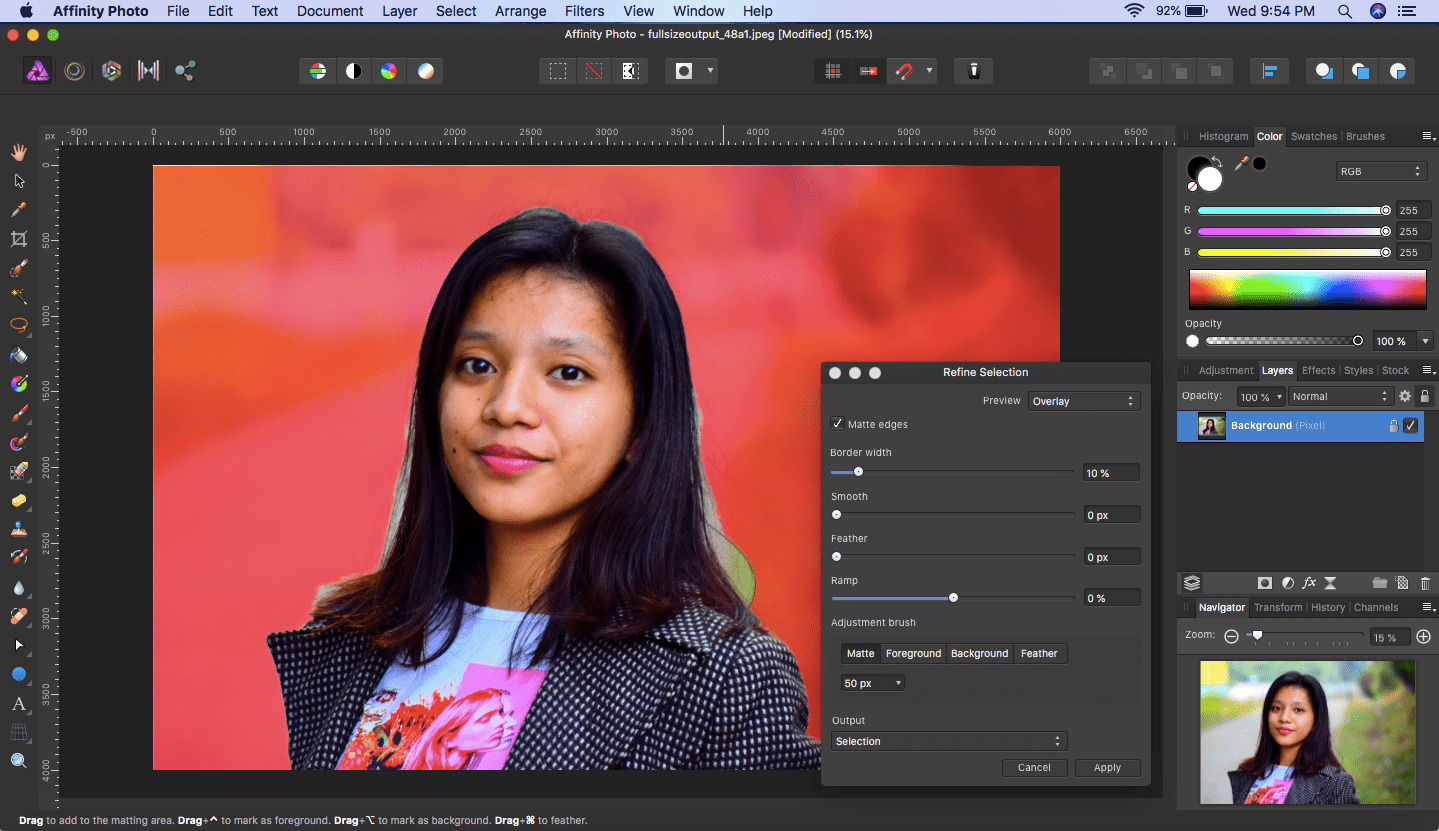Select the Foreground adjustment brush button

pyautogui.click(x=913, y=653)
